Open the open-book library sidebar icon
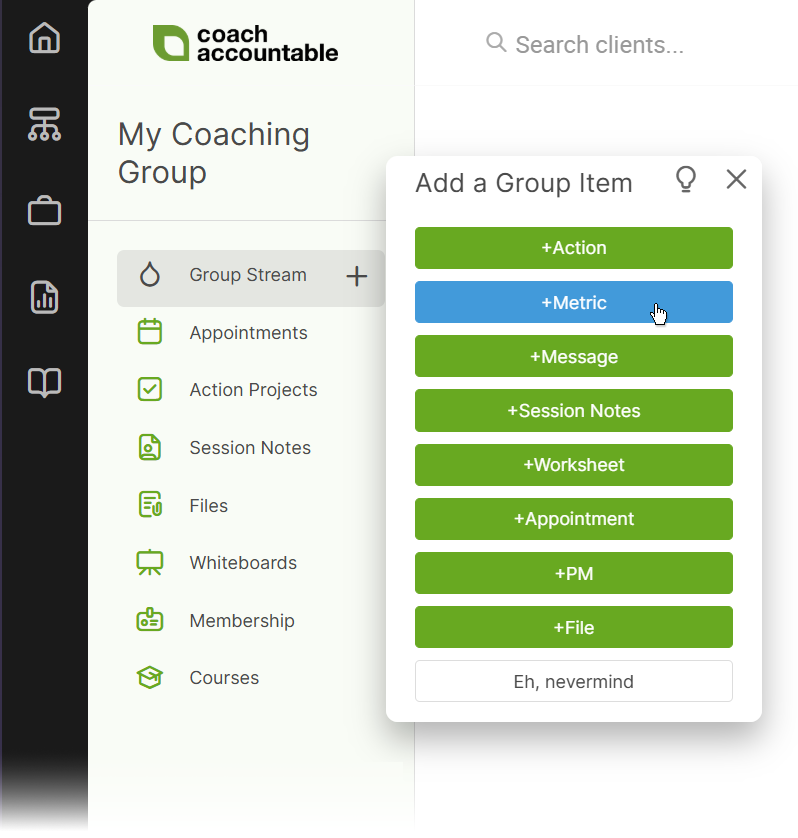 pos(44,382)
